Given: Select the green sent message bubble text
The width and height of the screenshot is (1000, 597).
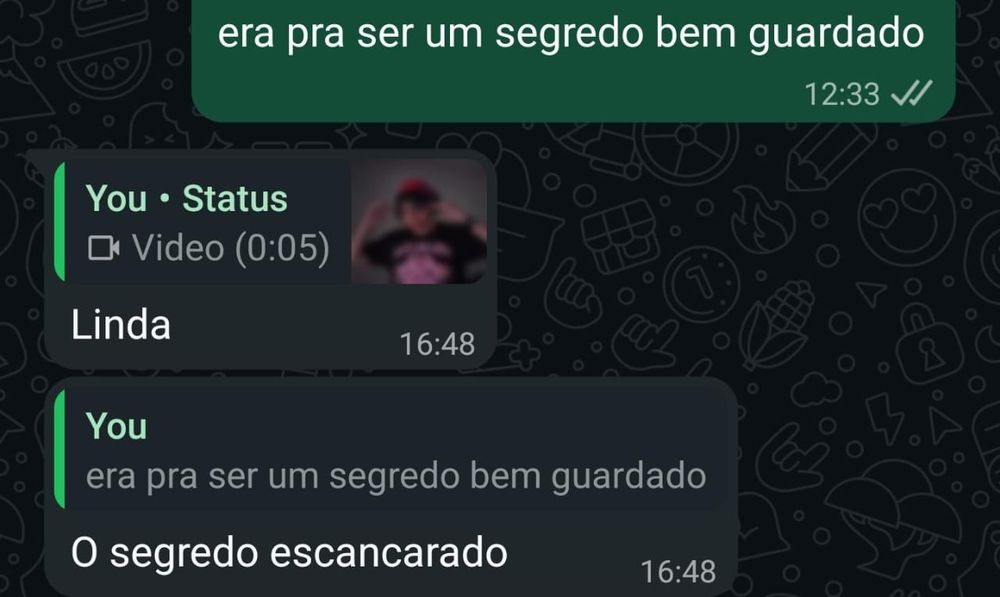Looking at the screenshot, I should pyautogui.click(x=571, y=33).
